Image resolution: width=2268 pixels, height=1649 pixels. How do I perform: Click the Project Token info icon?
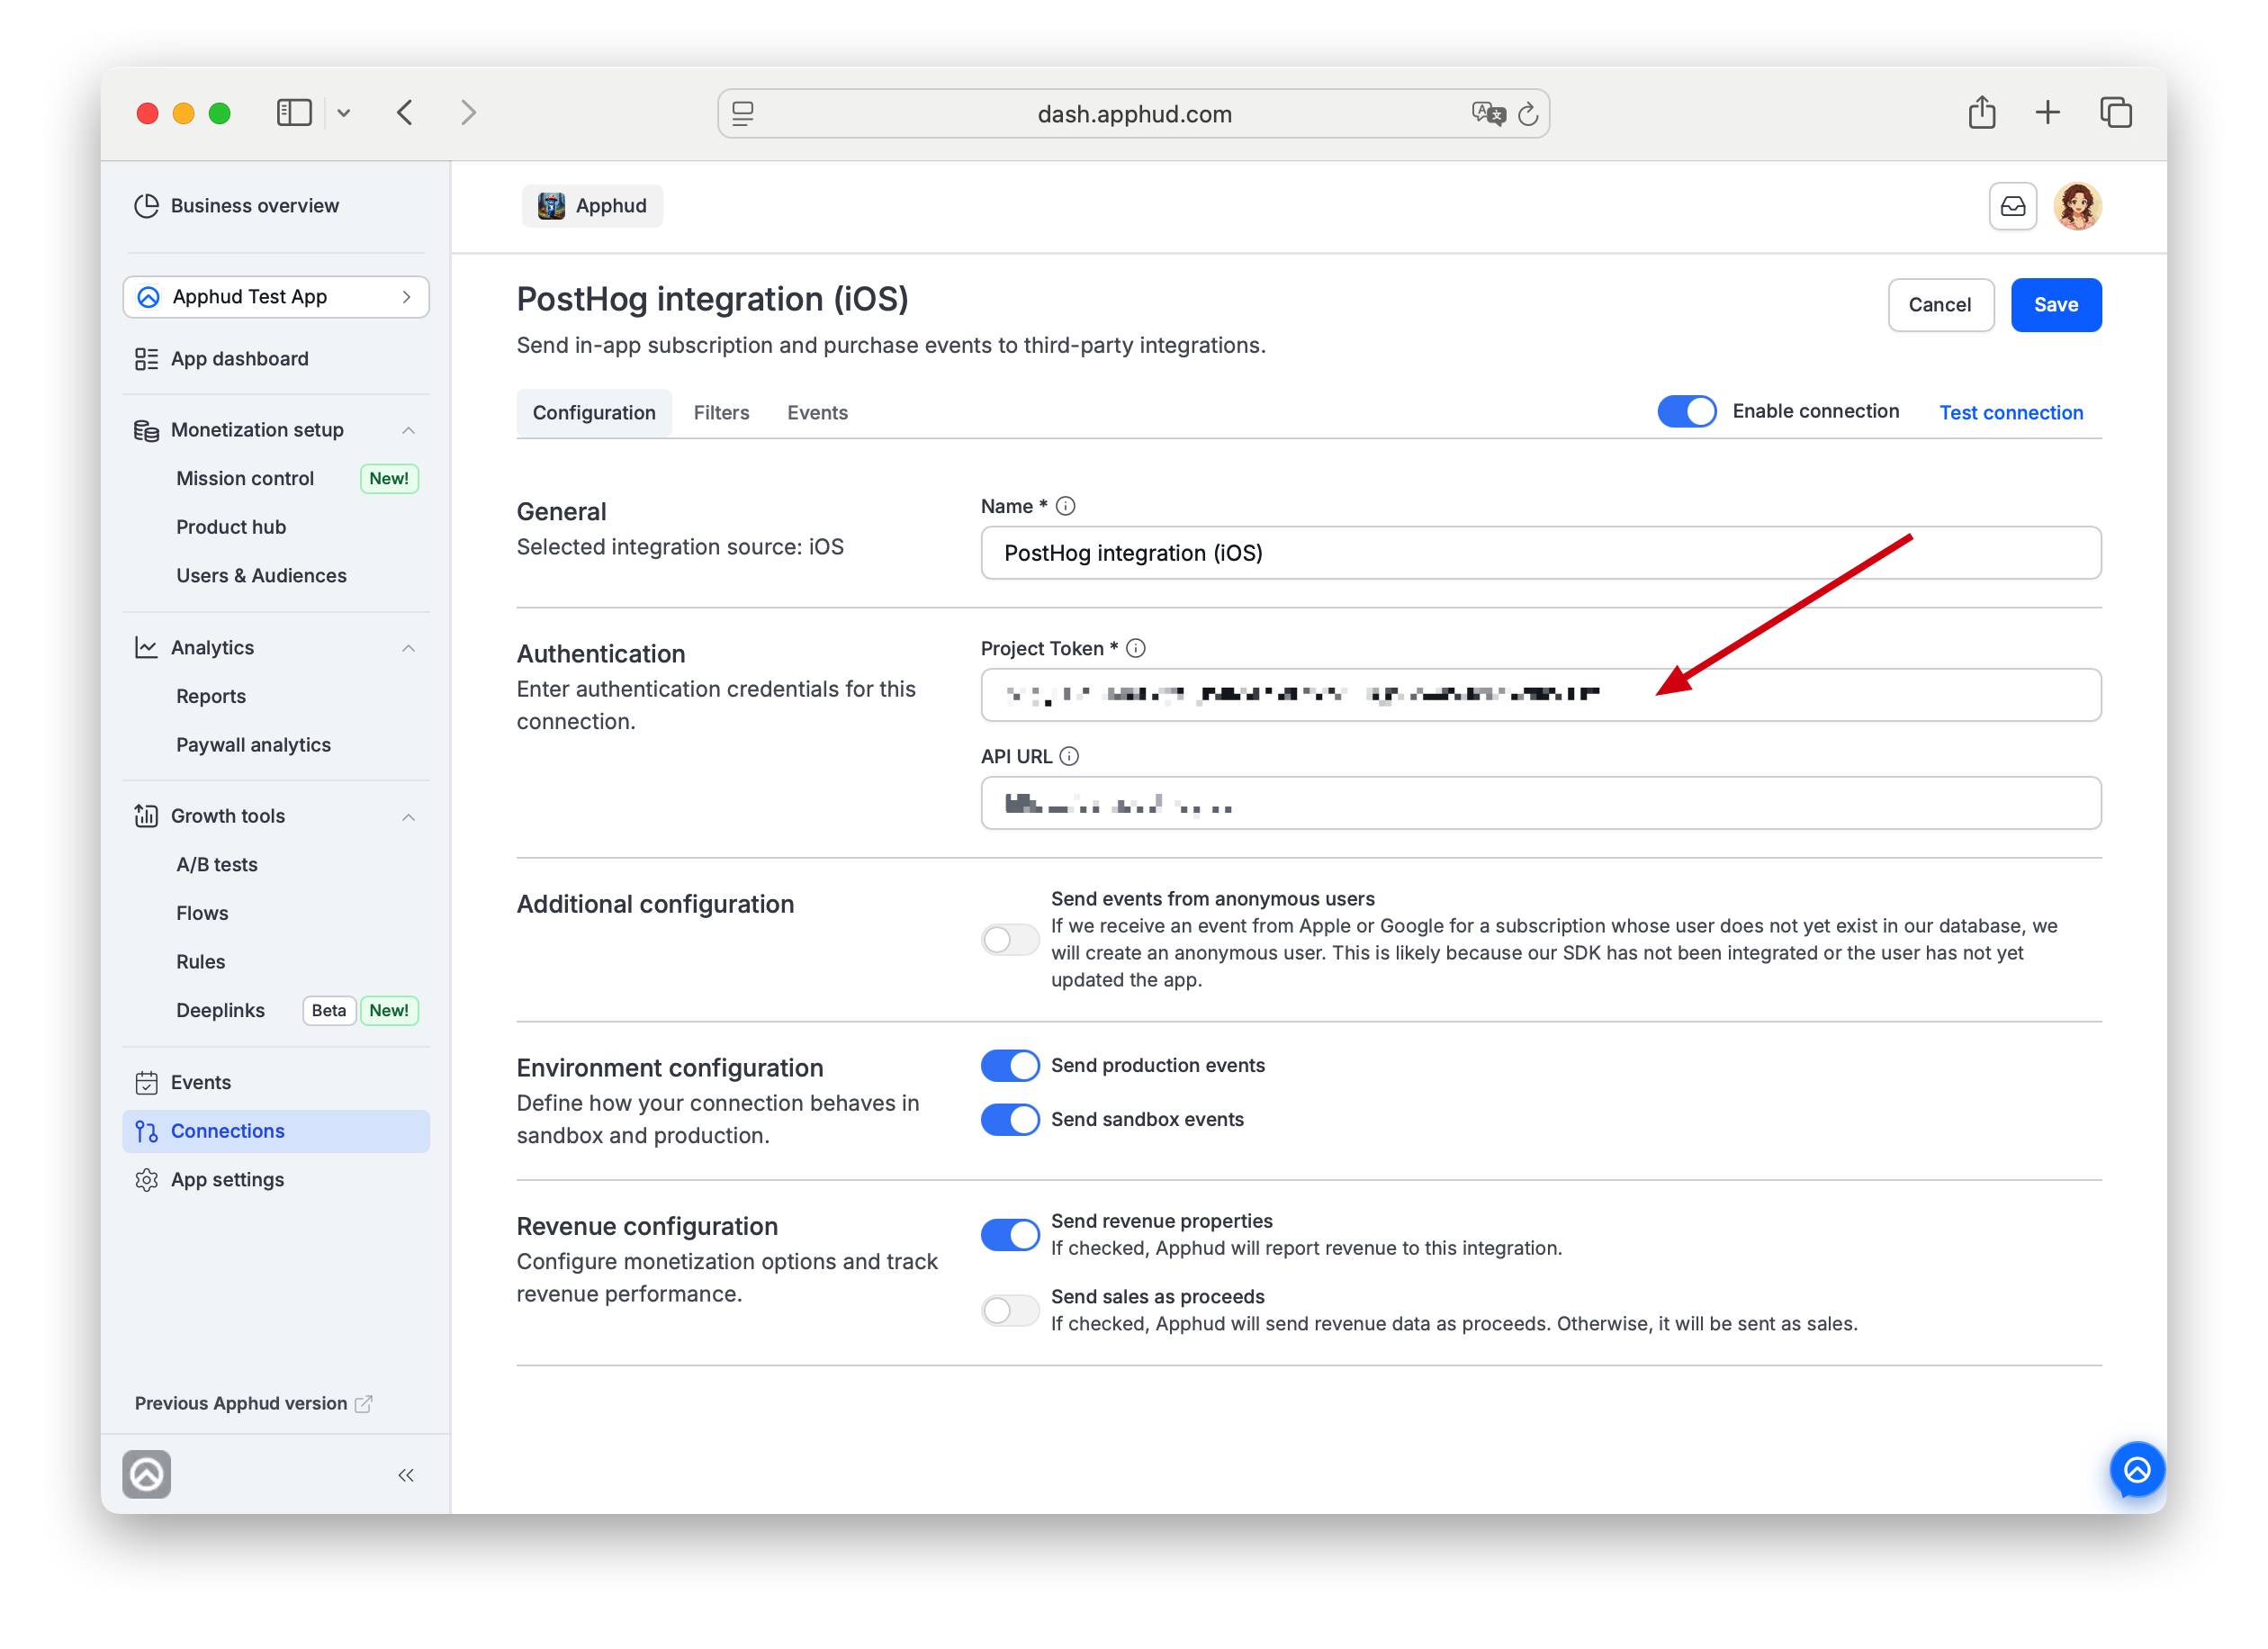[1136, 648]
